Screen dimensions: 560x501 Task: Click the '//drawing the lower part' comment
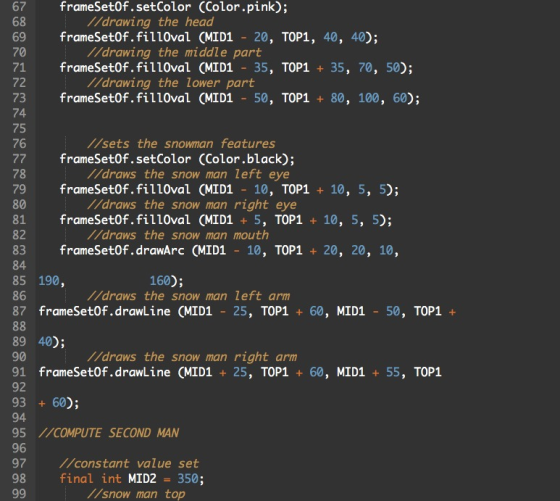point(171,83)
